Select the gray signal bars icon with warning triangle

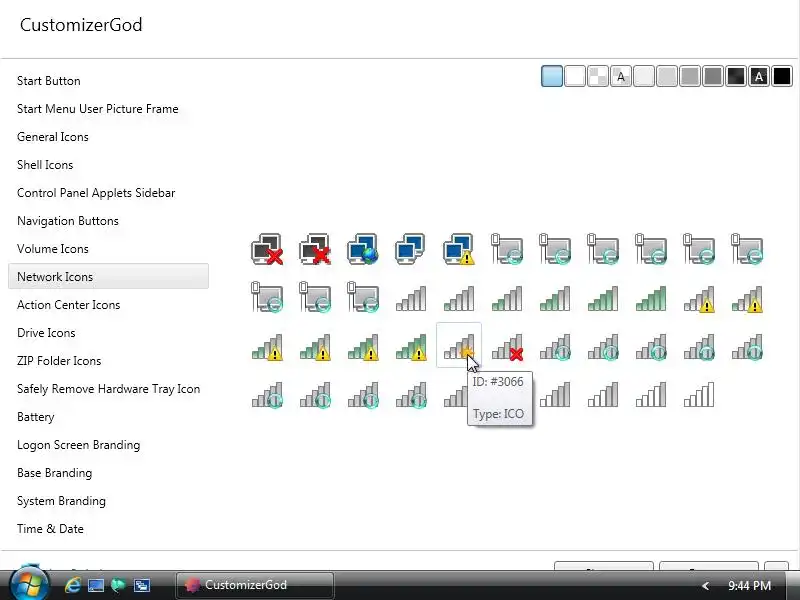pyautogui.click(x=698, y=298)
